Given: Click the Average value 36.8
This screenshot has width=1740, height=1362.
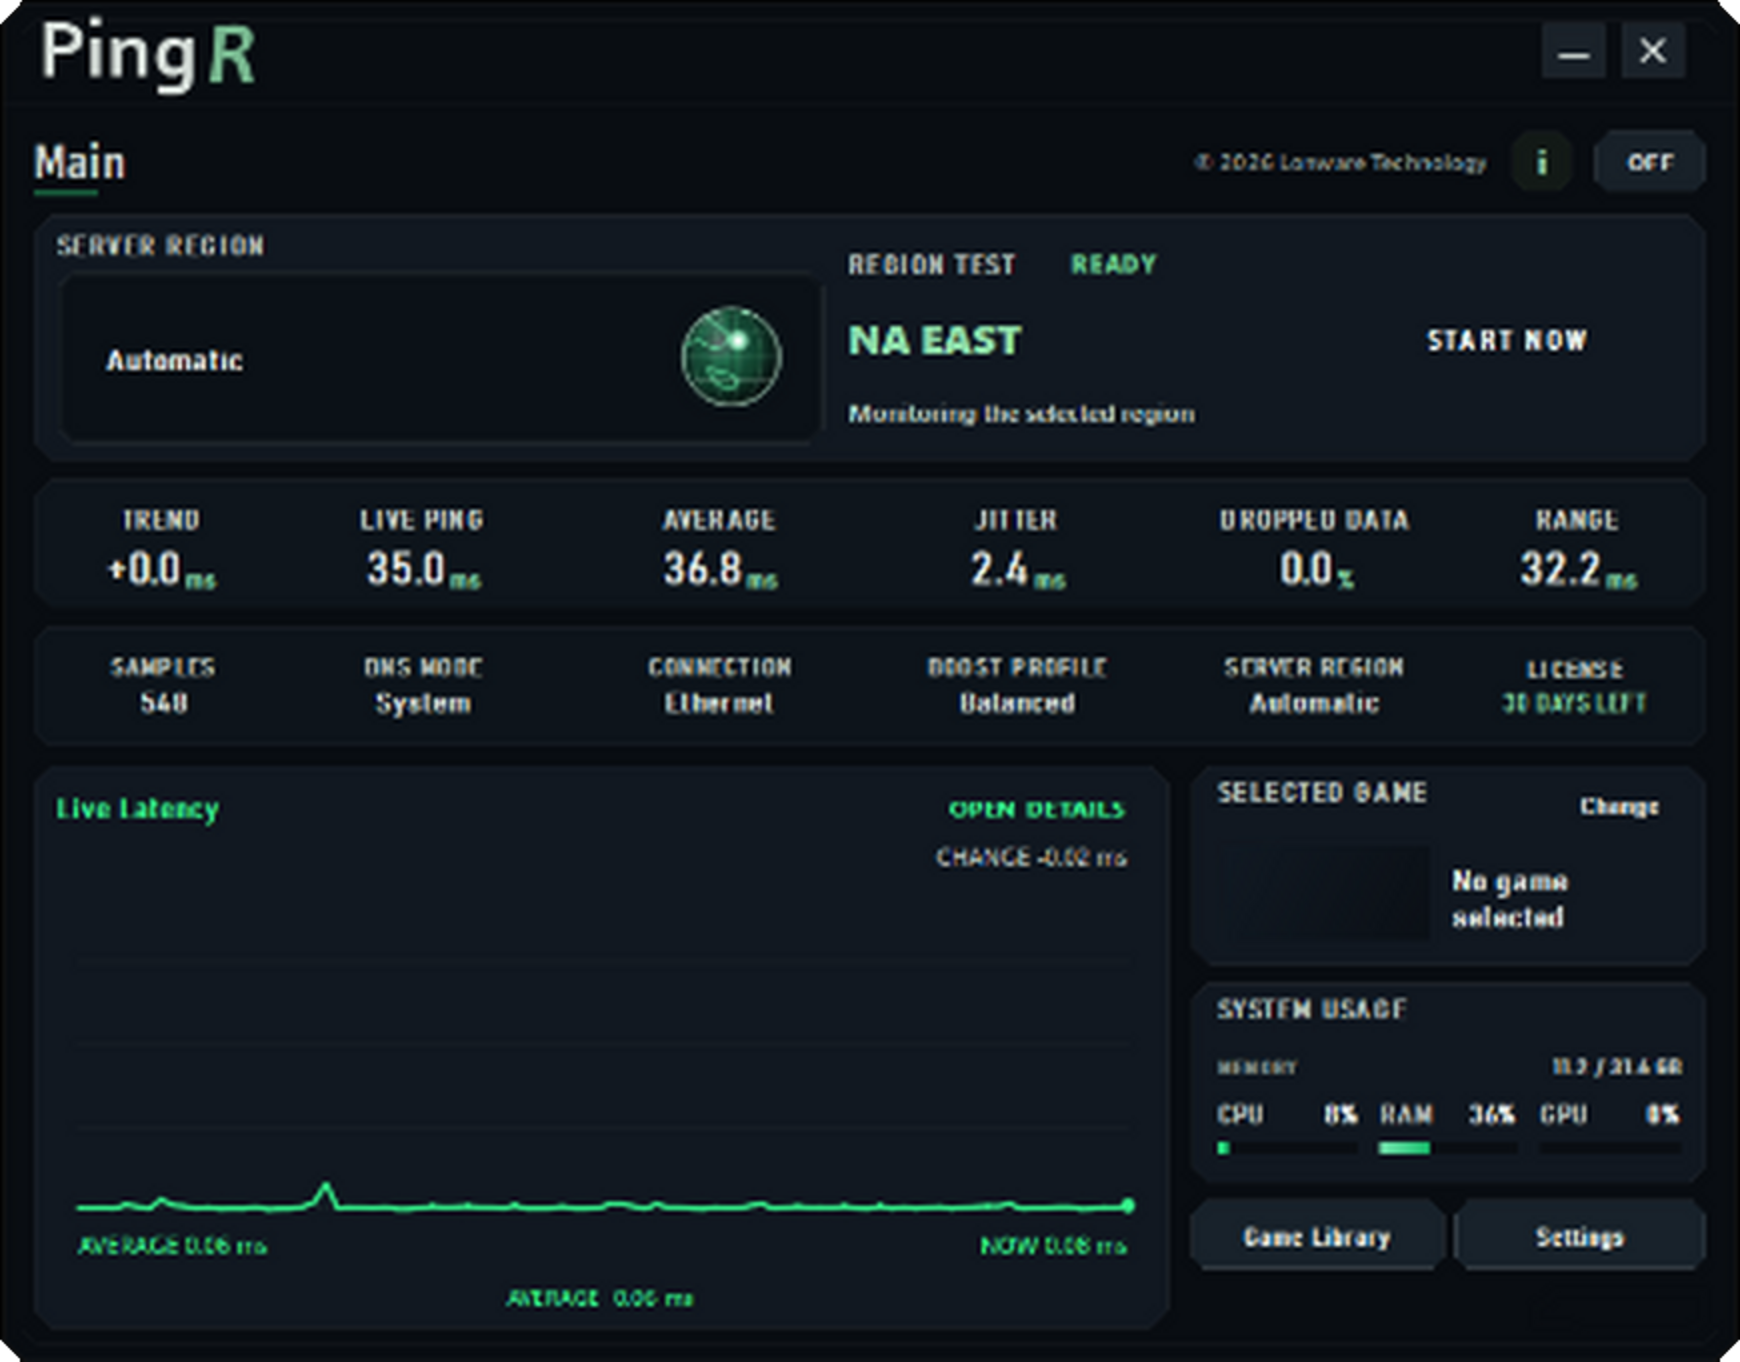Looking at the screenshot, I should coord(703,569).
